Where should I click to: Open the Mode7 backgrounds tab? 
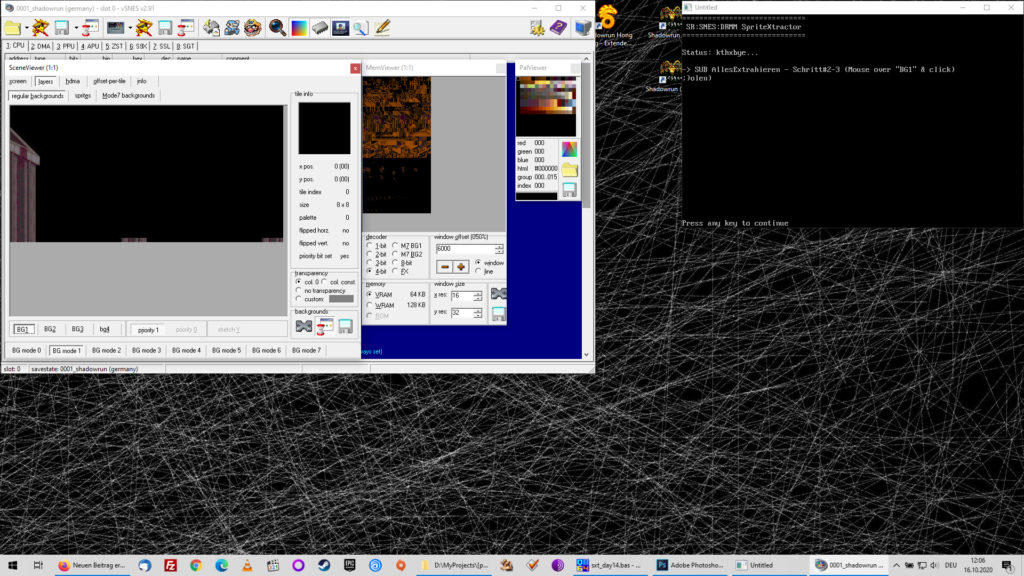129,96
